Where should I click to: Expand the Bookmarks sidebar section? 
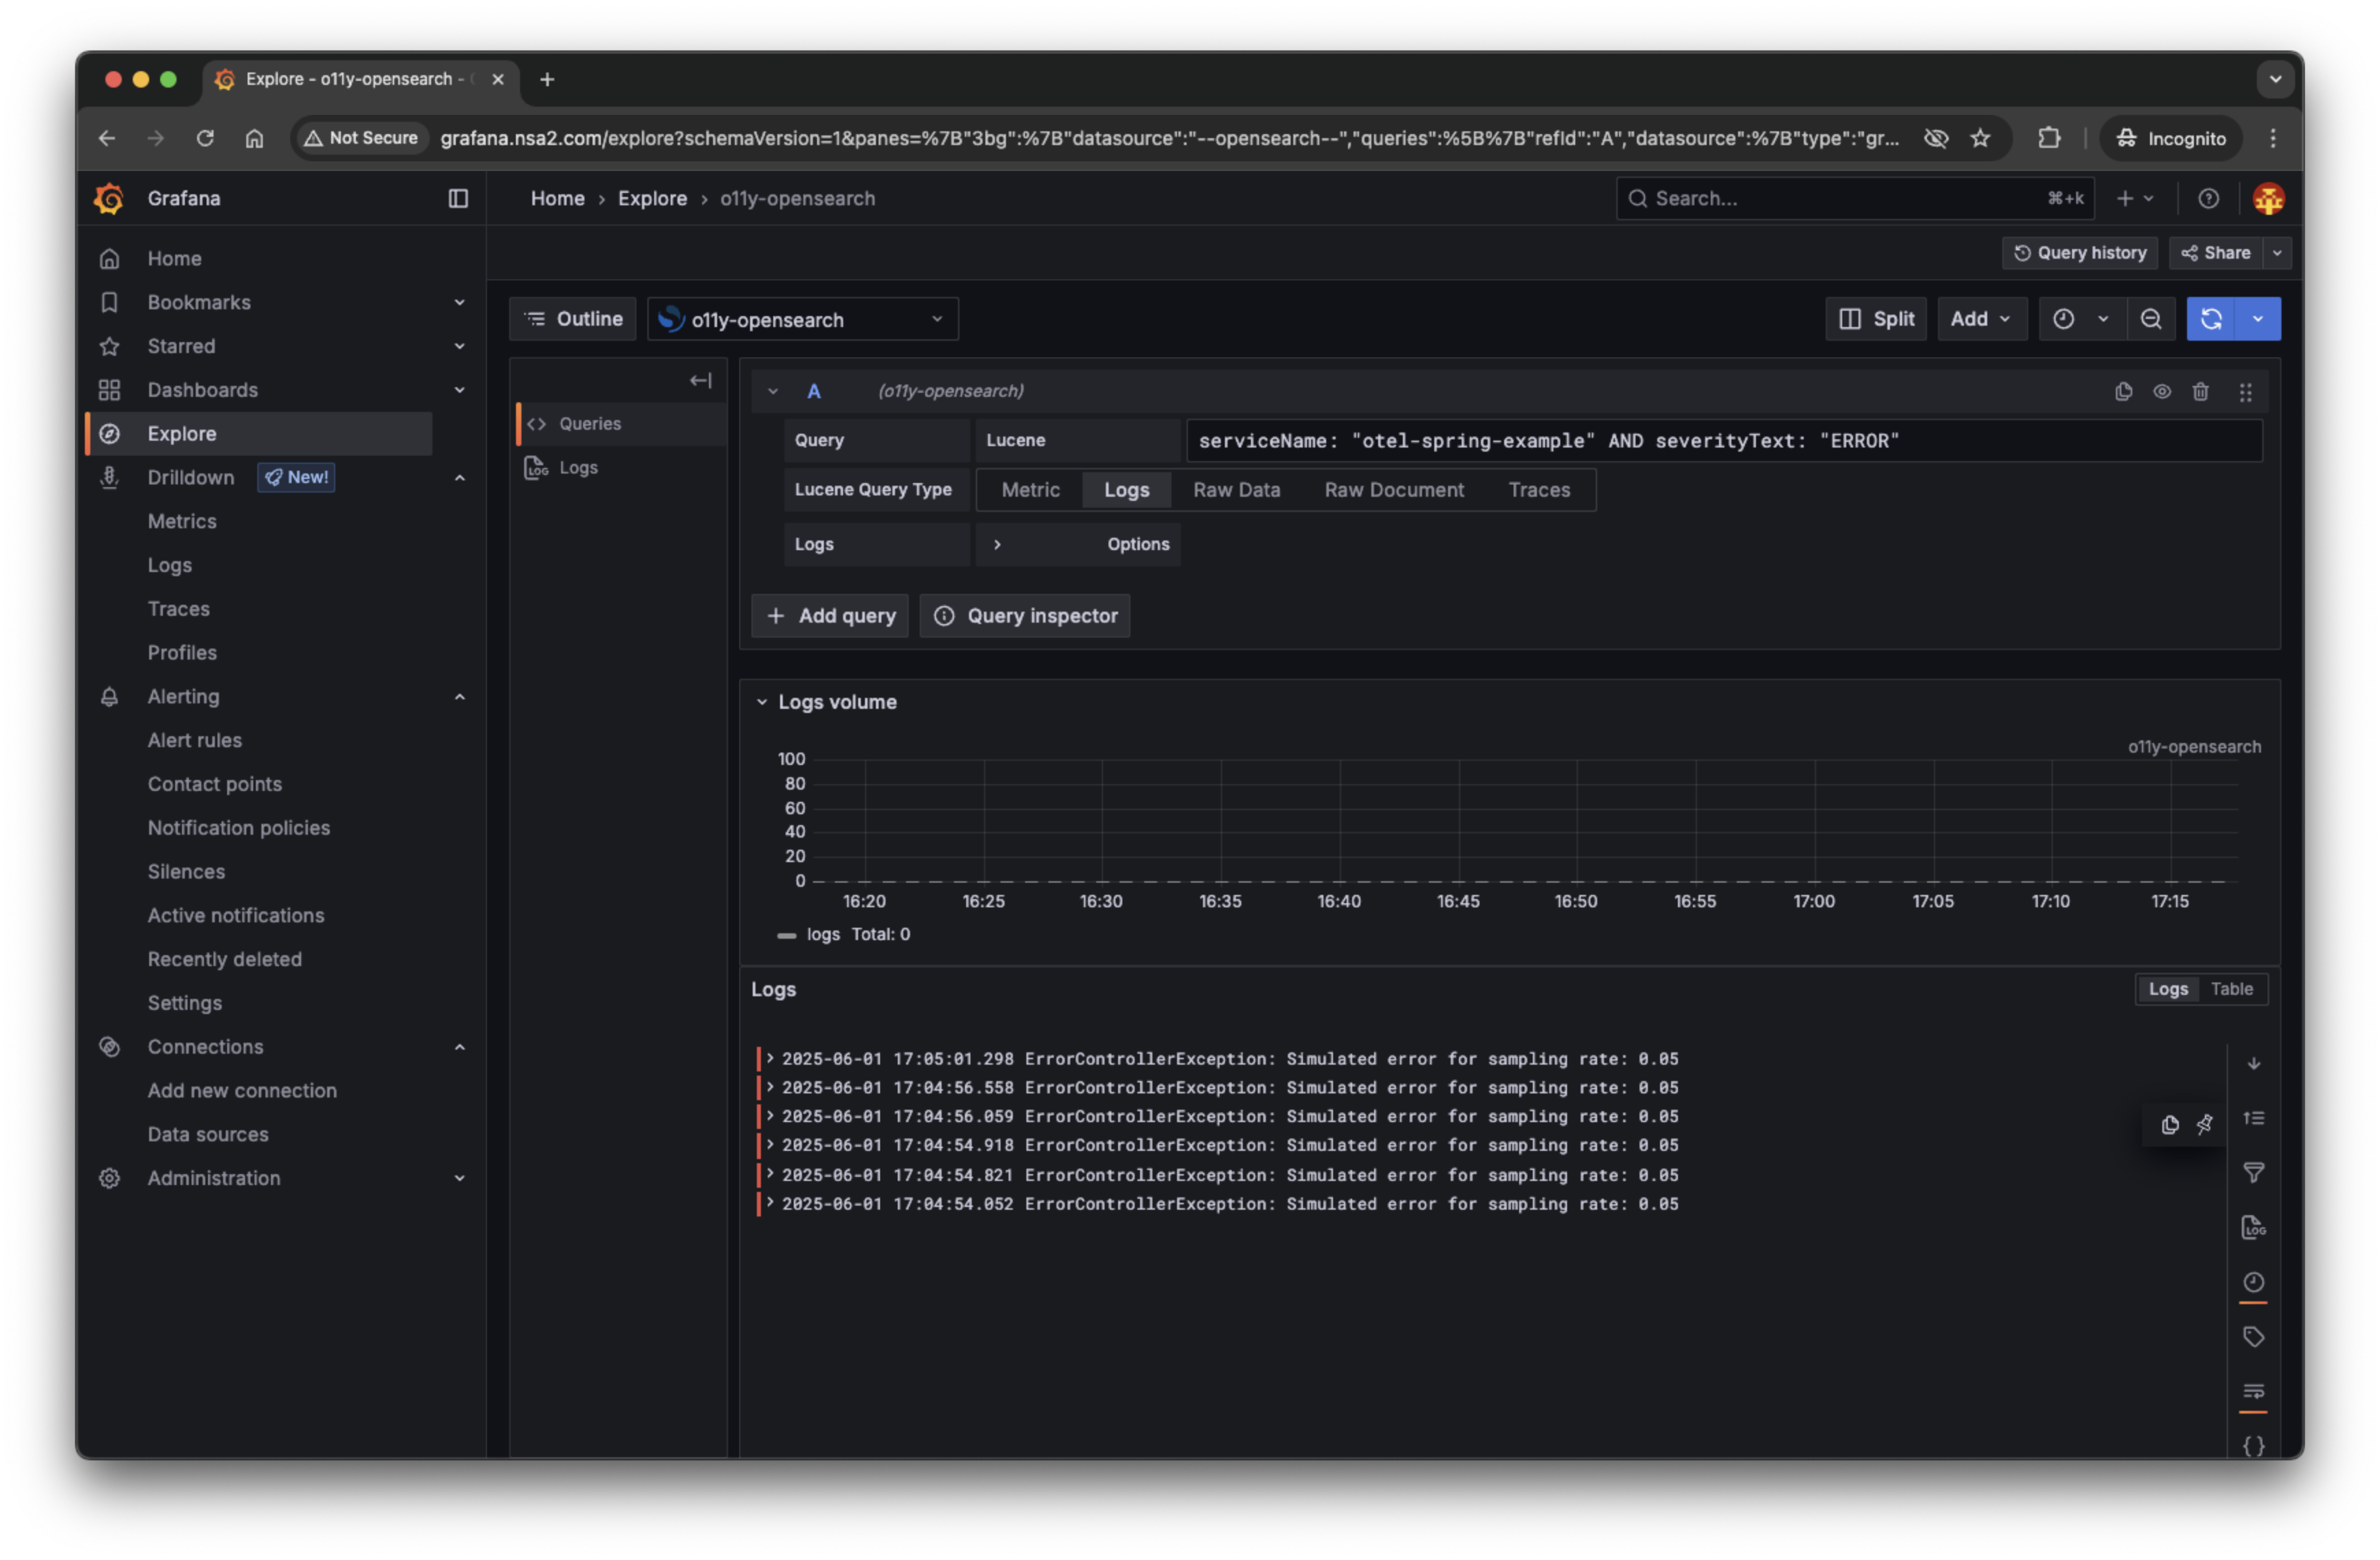tap(459, 302)
